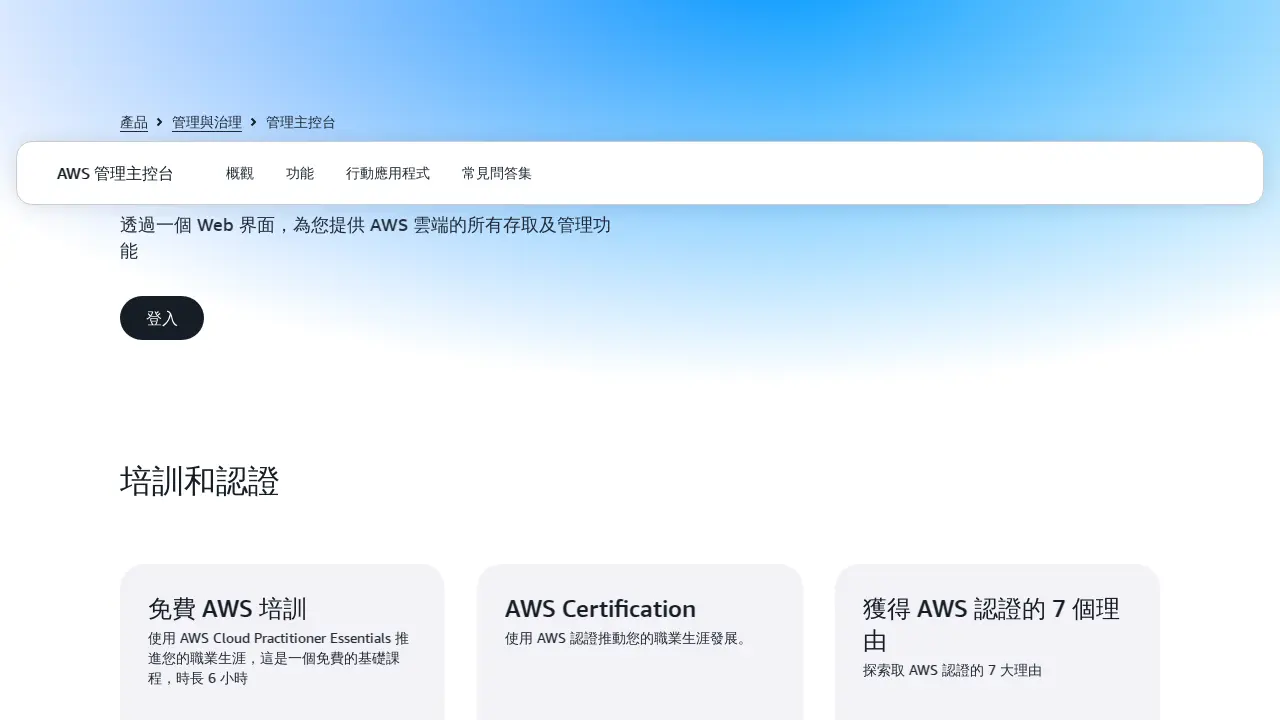Open the 常見問答集 section
1280x720 pixels.
[496, 173]
